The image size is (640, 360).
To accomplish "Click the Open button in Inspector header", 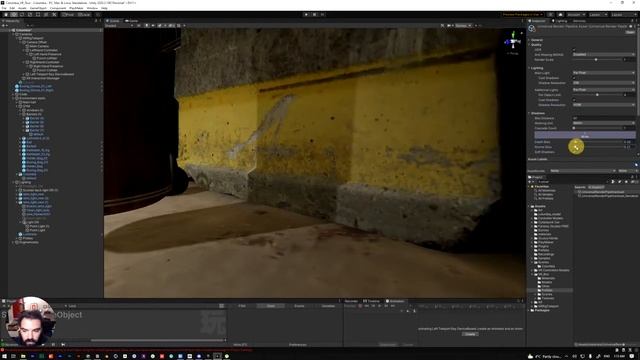I will point(630,32).
